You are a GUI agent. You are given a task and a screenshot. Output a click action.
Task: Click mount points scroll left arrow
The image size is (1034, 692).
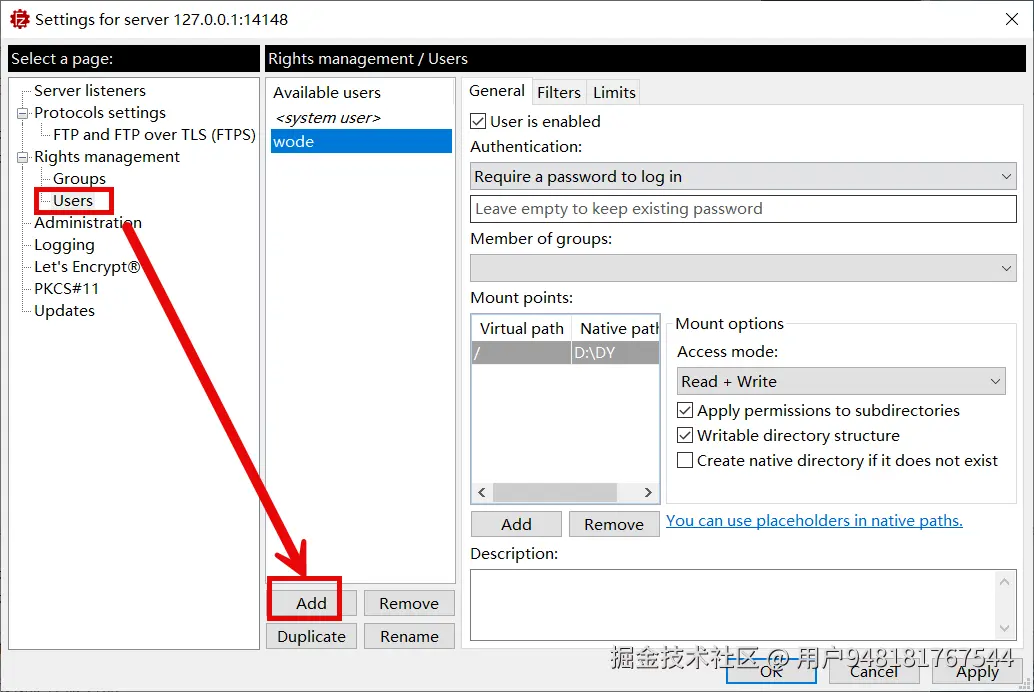coord(482,493)
